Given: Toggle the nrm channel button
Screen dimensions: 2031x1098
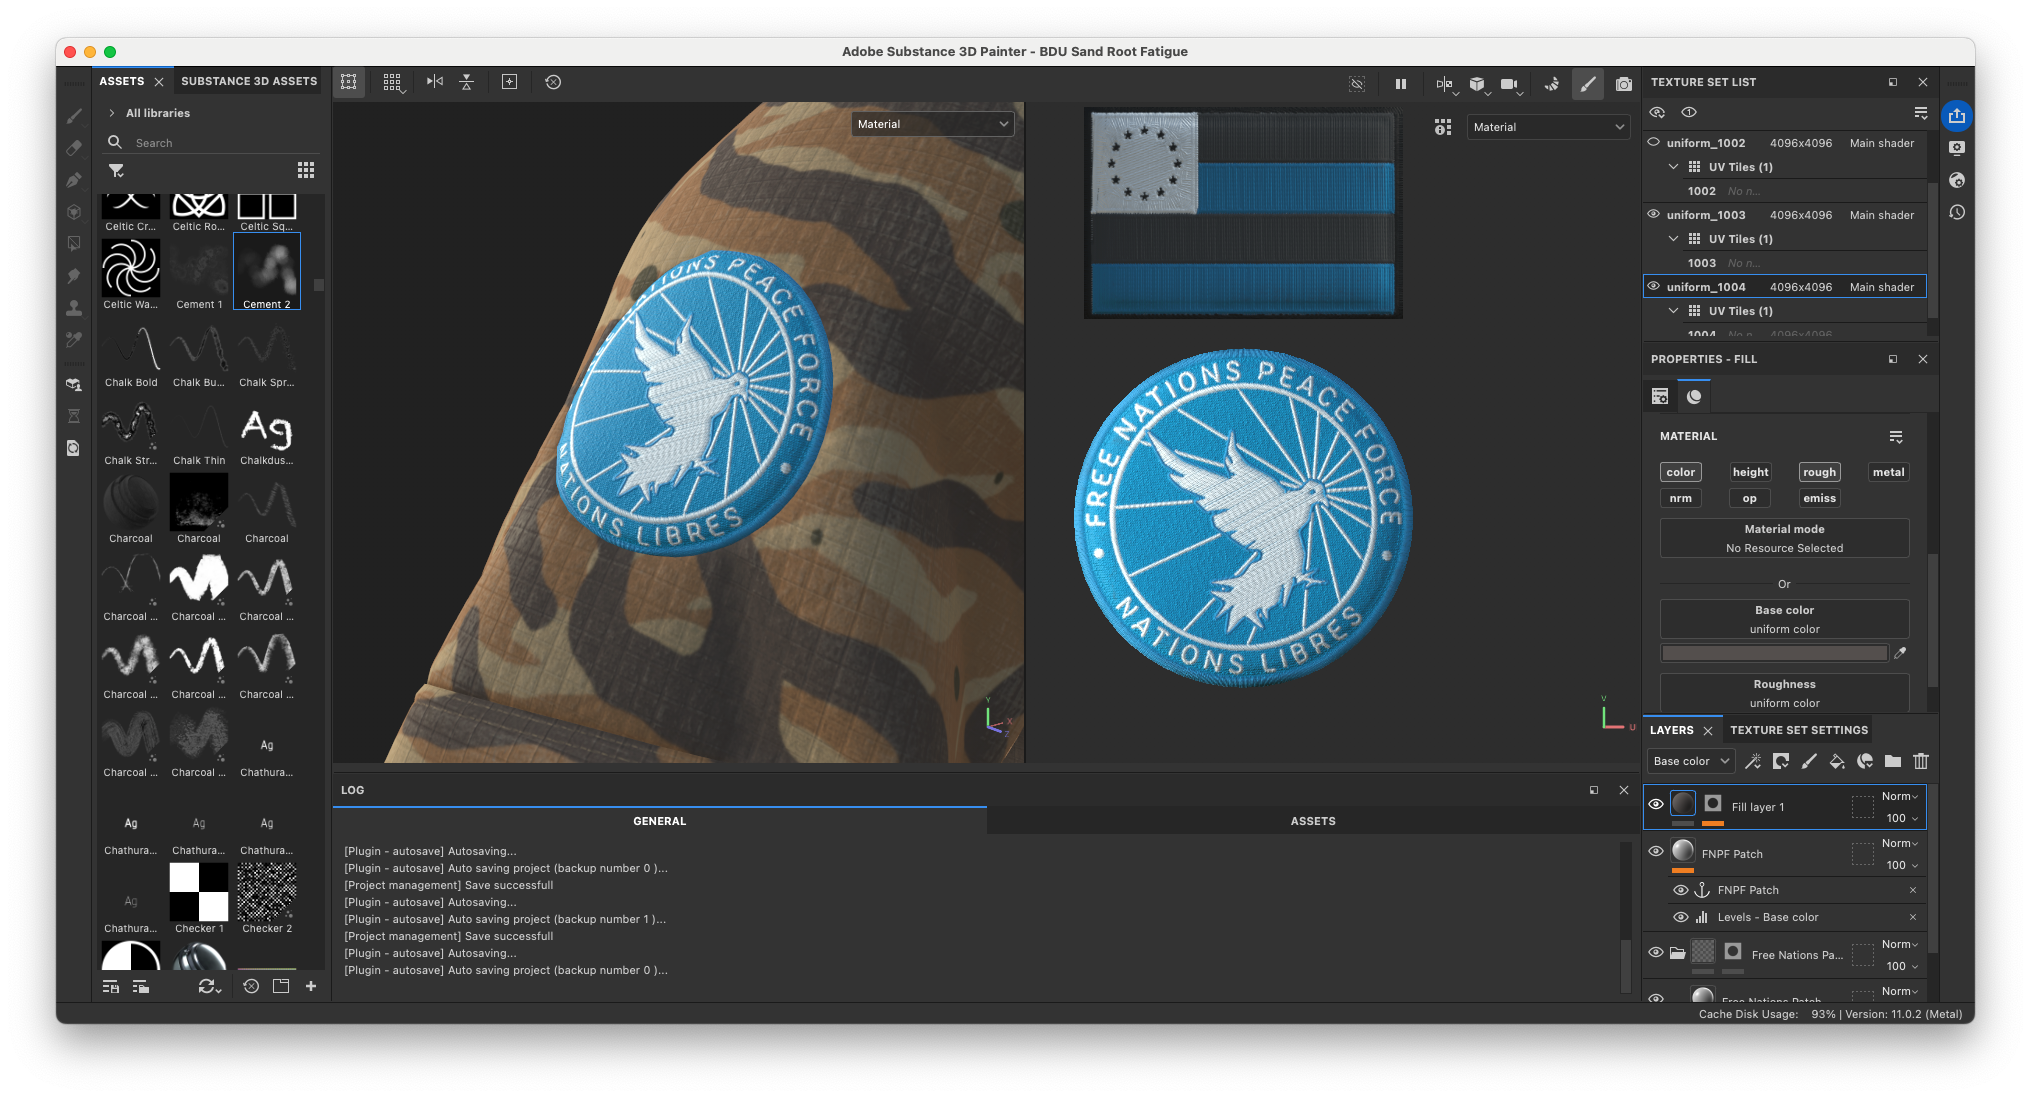Looking at the screenshot, I should 1681,498.
